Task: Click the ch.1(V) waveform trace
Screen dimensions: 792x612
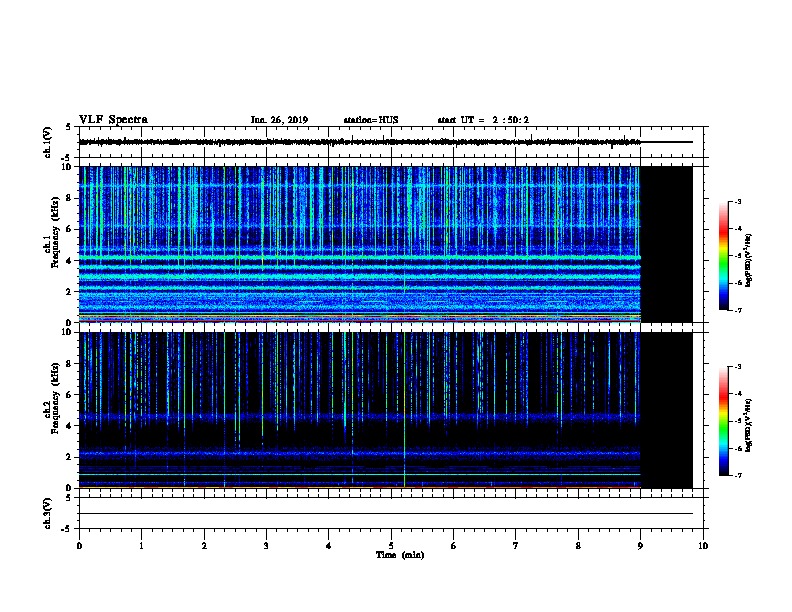Action: pos(385,142)
